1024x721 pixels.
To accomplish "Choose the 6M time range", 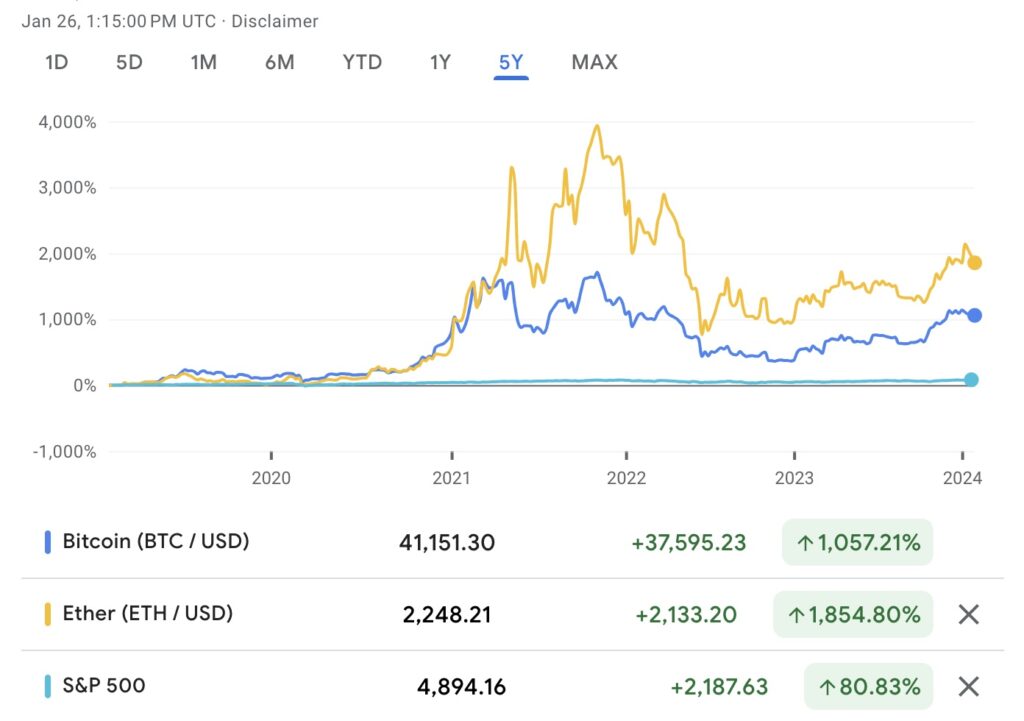I will 280,62.
